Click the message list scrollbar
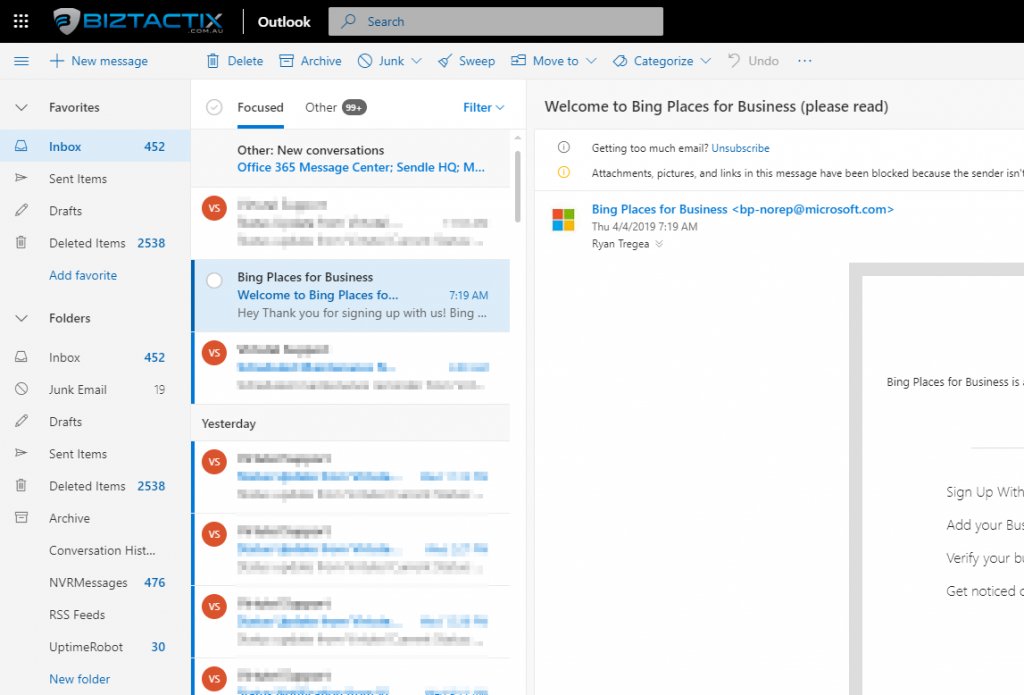Viewport: 1024px width, 695px height. point(517,186)
